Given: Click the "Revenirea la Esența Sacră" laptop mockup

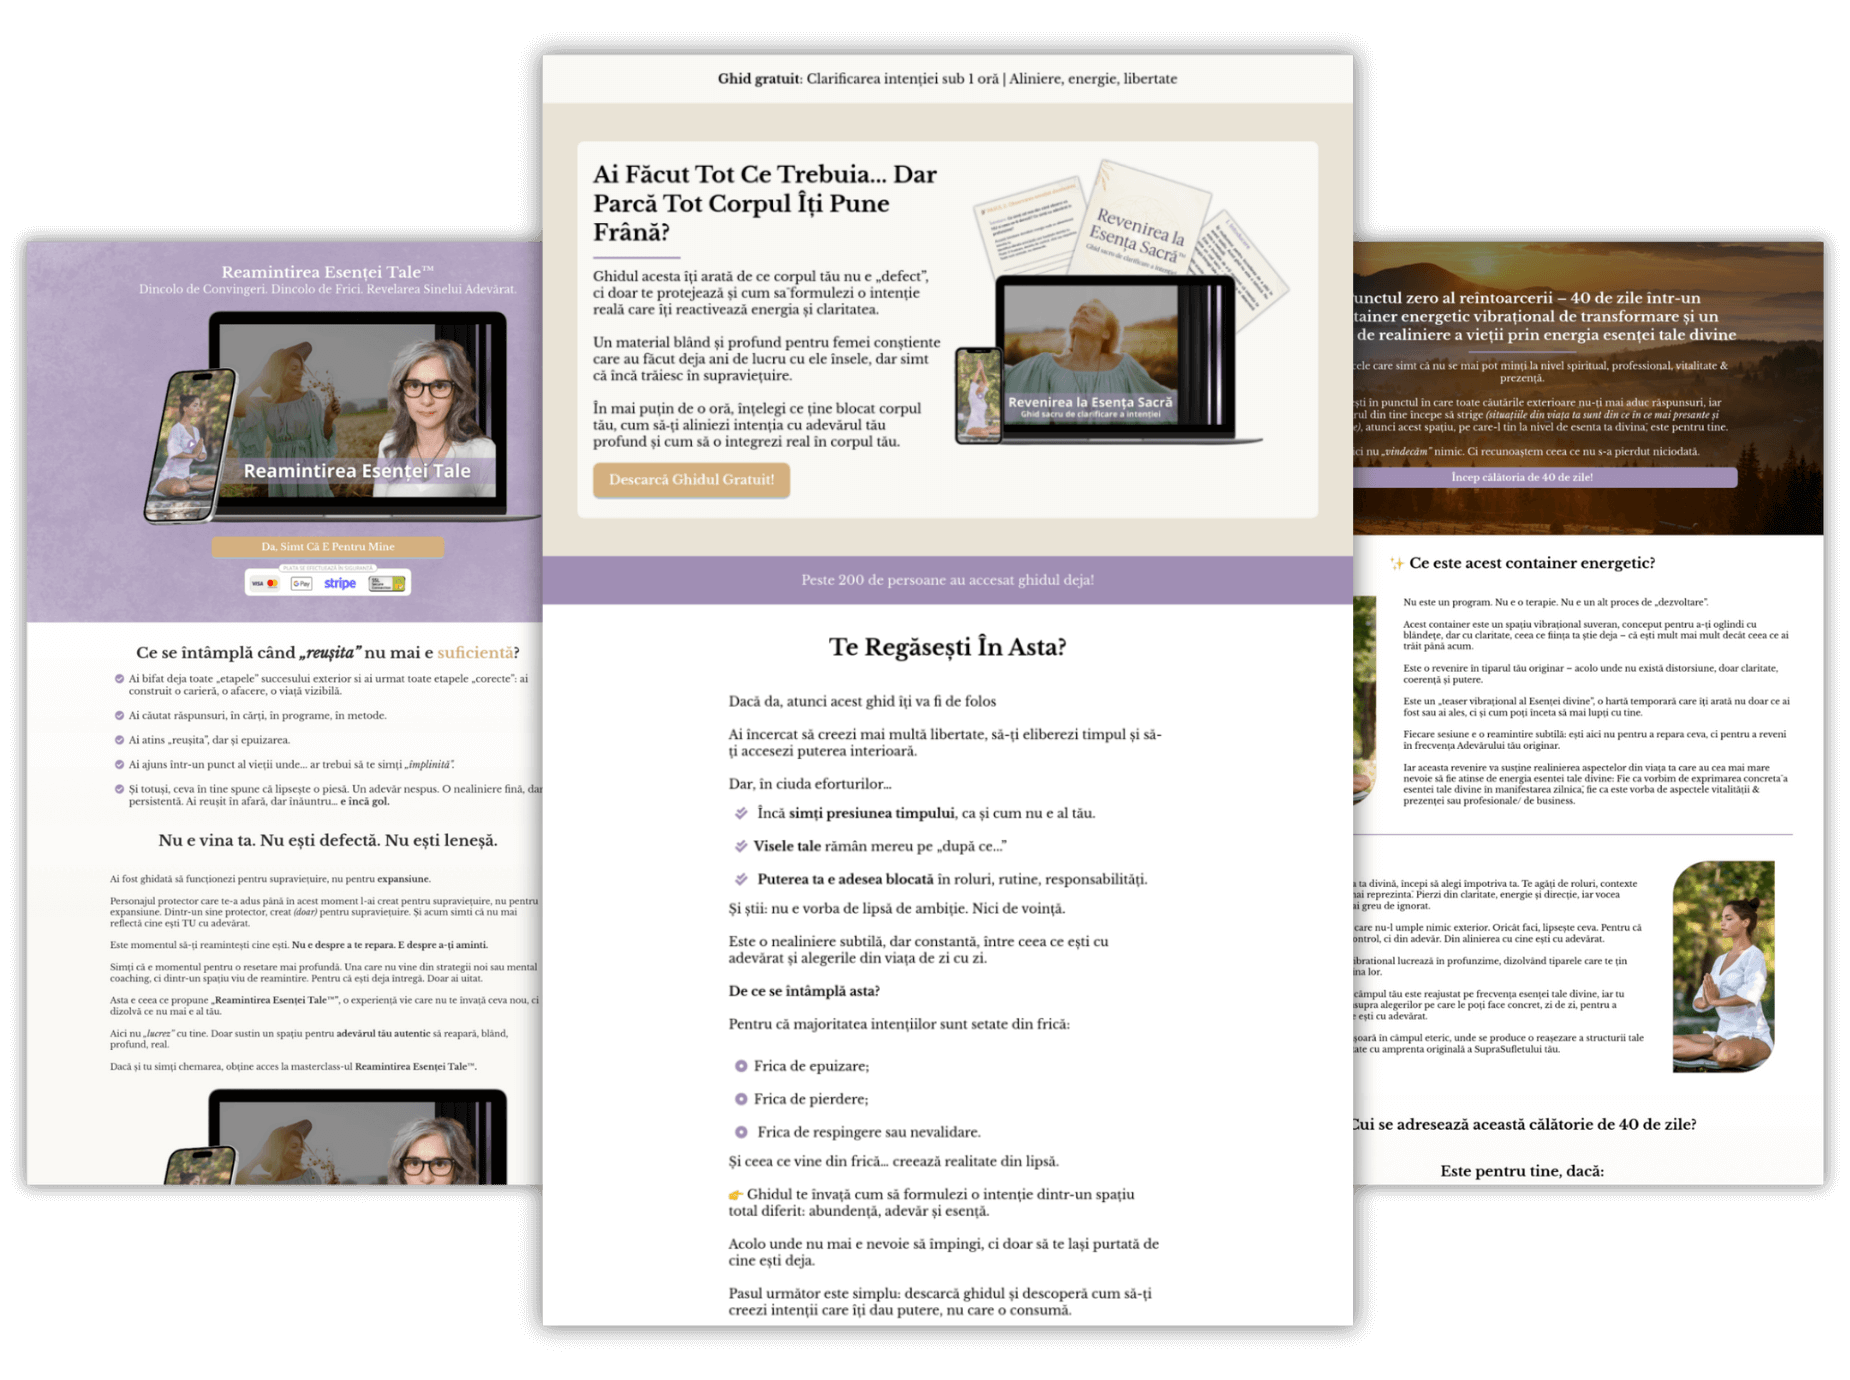Looking at the screenshot, I should [1116, 360].
